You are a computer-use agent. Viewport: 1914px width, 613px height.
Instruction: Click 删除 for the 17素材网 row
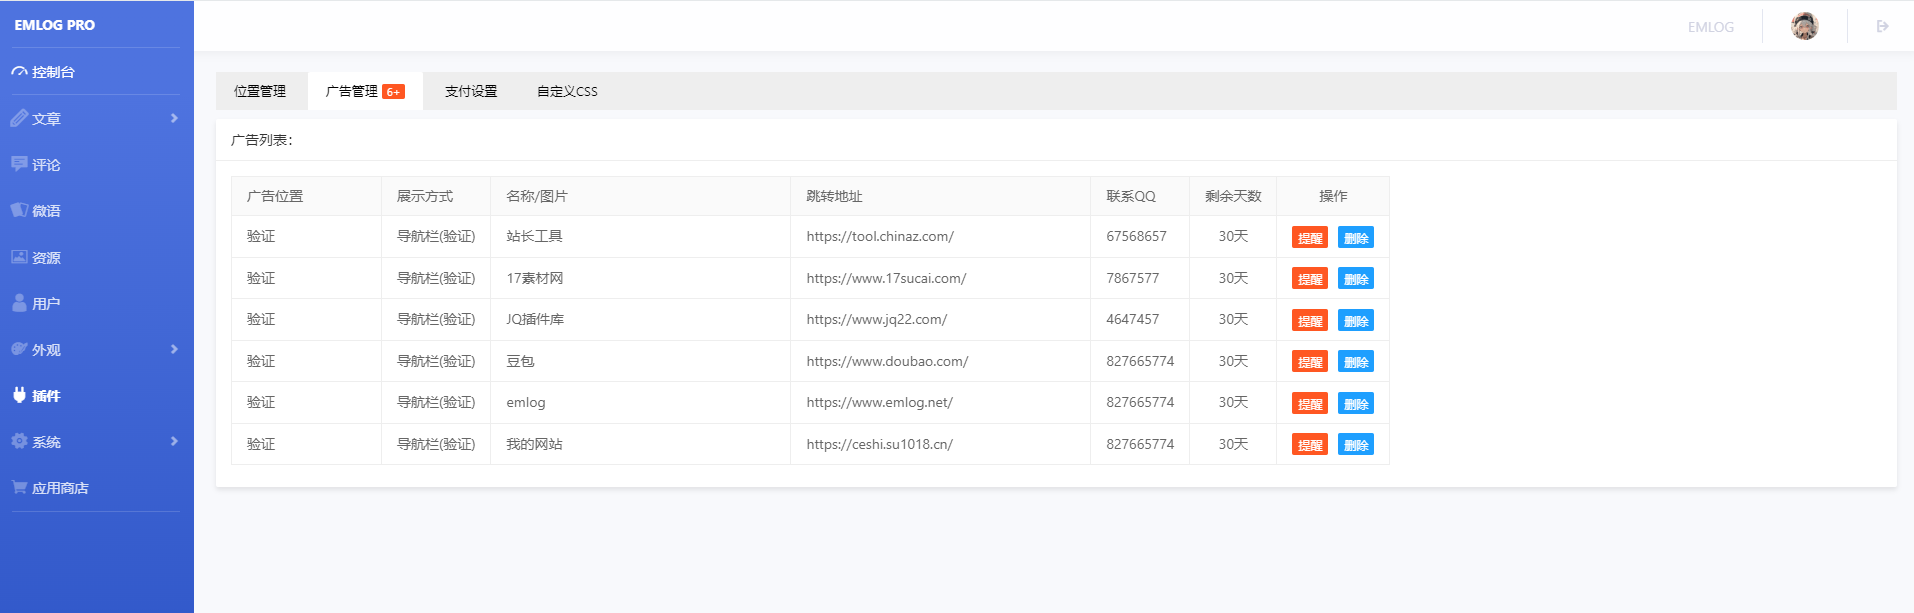tap(1356, 279)
